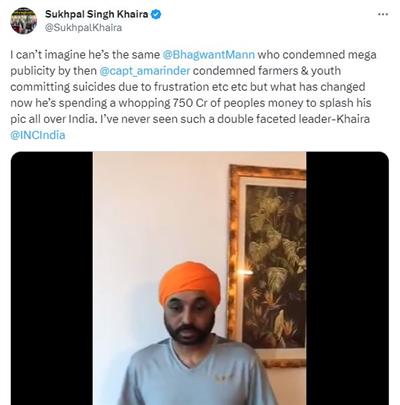Open the @BhagwantMann mention
This screenshot has width=400, height=405.
coord(209,55)
